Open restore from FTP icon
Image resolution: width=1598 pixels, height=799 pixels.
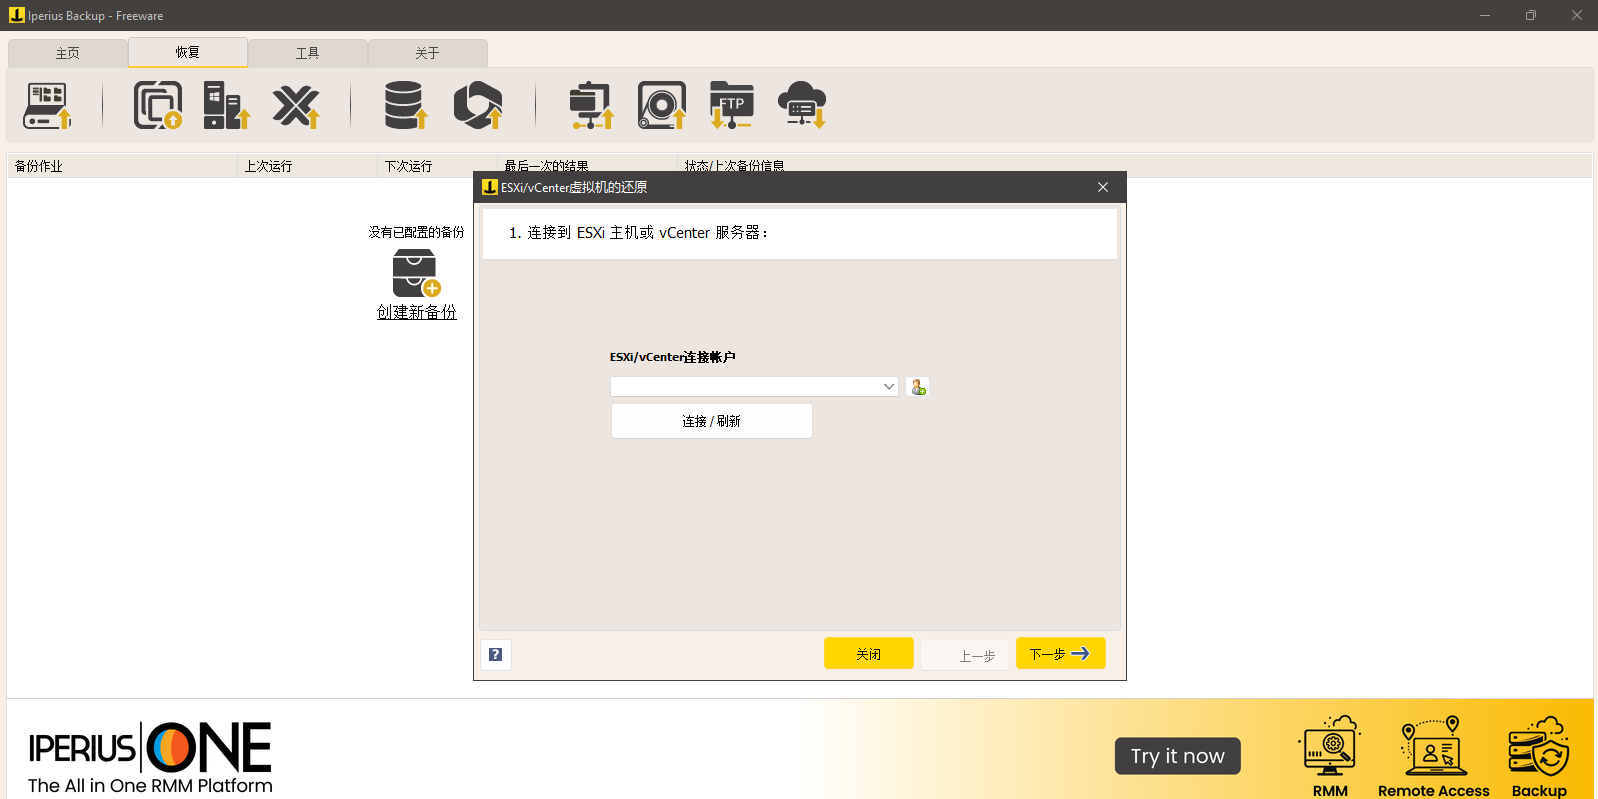[x=731, y=105]
